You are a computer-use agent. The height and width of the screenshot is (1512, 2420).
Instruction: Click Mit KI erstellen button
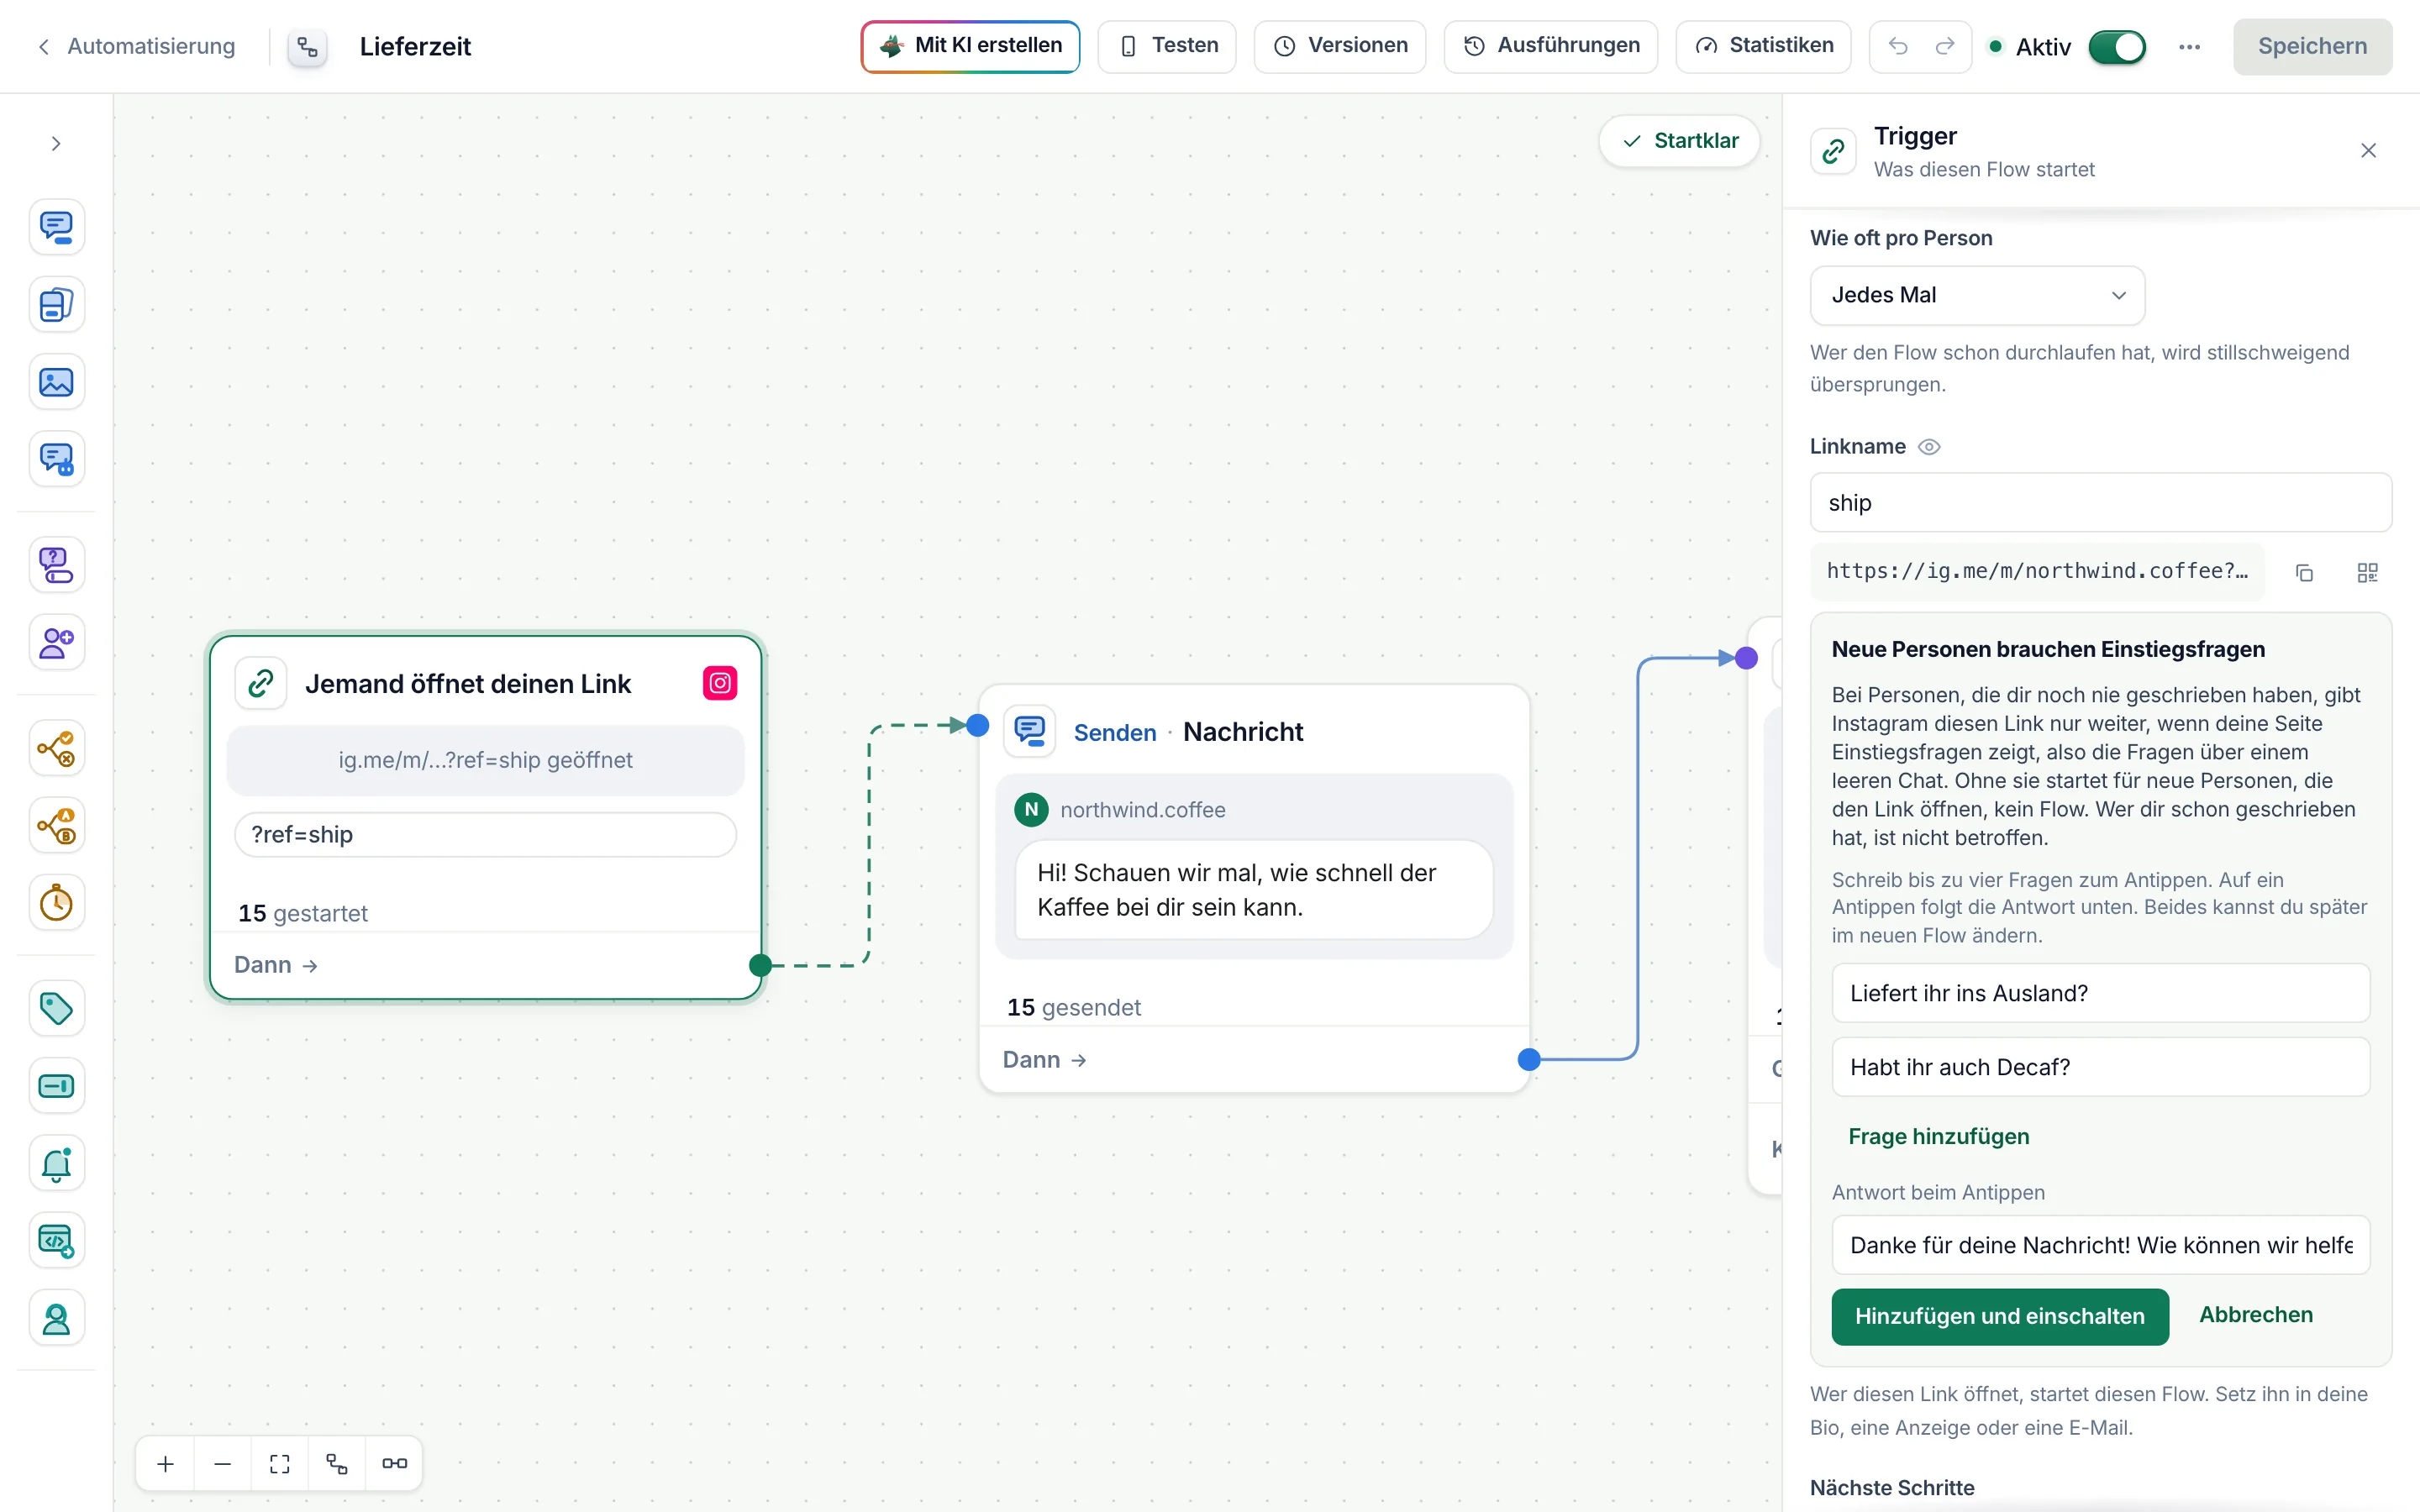[x=970, y=46]
